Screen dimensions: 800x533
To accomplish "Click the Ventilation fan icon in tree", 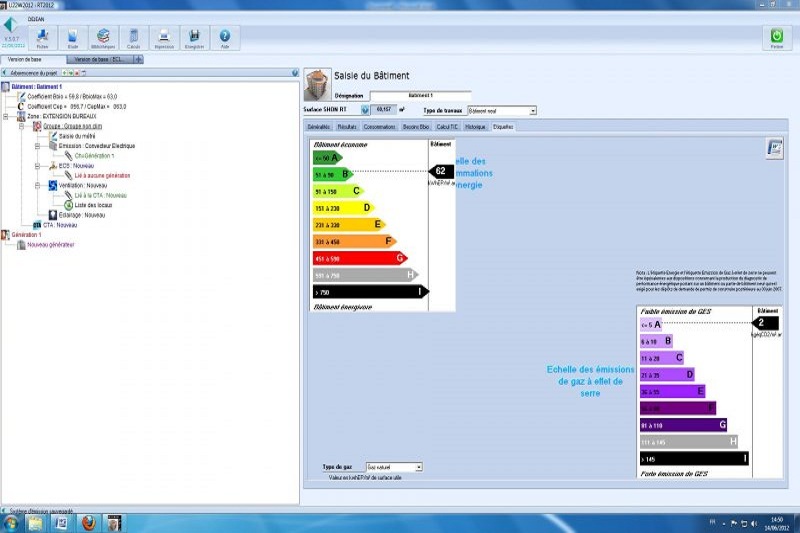I will [x=53, y=185].
